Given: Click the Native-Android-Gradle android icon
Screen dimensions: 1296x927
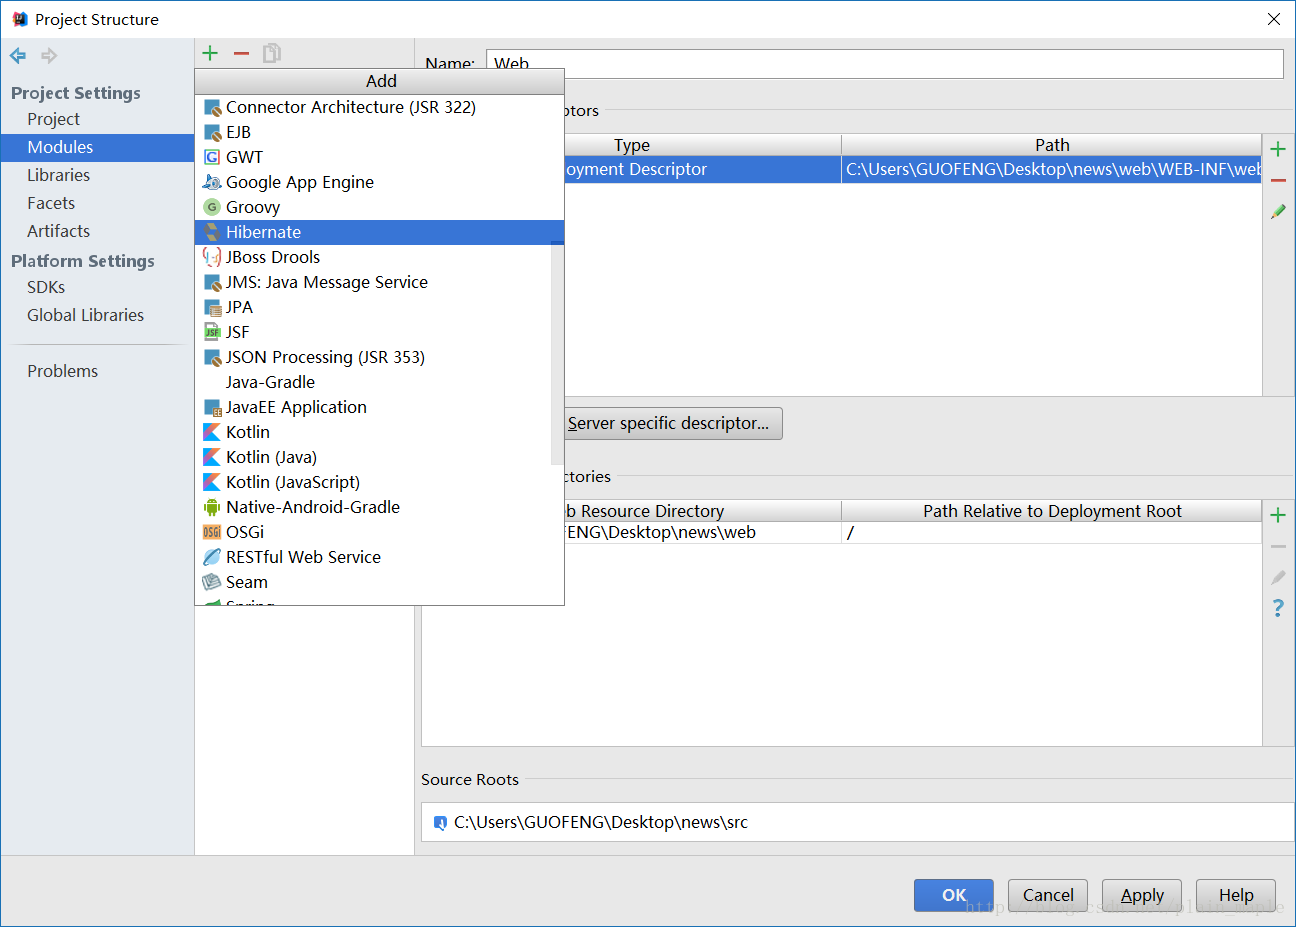Looking at the screenshot, I should coord(212,507).
